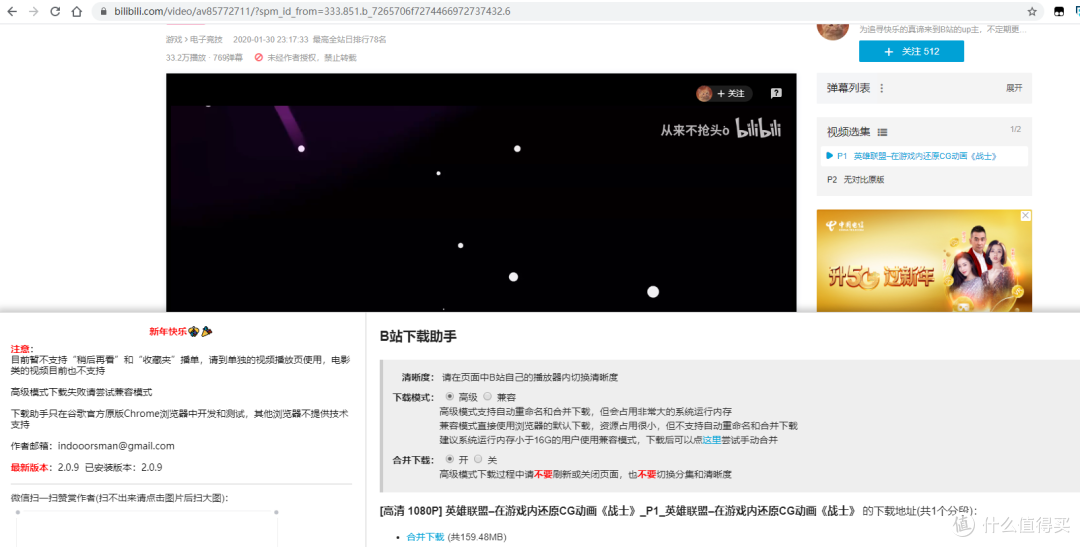Click inside the video player area
This screenshot has width=1080, height=547.
point(481,192)
